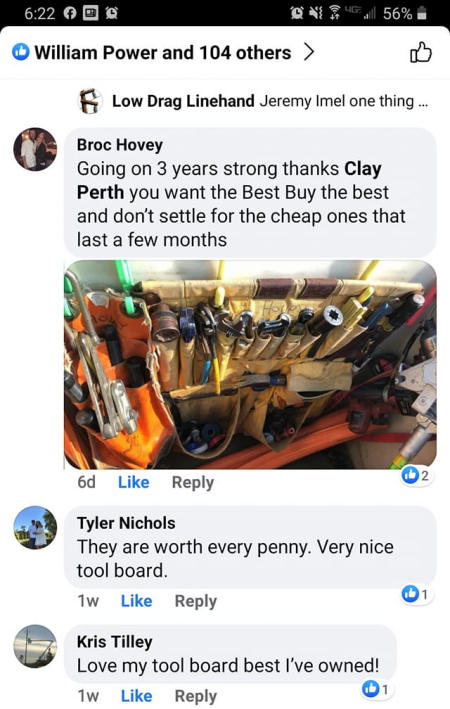
Task: Tap Low Drag Linehand page avatar
Action: 90,100
